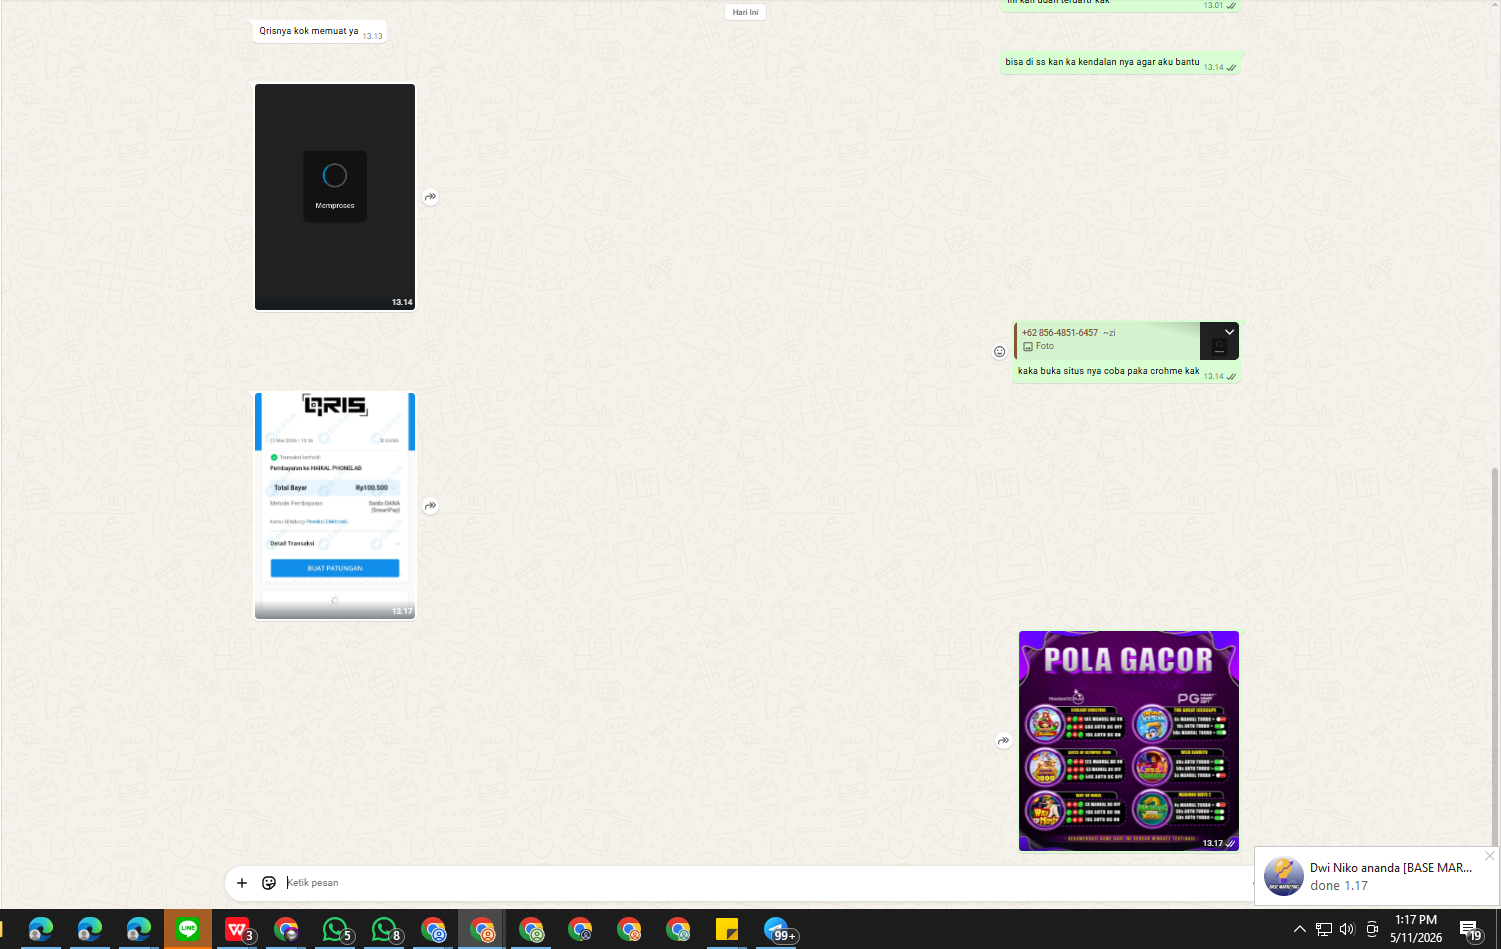Open the highlighted active Chrome taskbar window
1501x949 pixels.
point(482,929)
